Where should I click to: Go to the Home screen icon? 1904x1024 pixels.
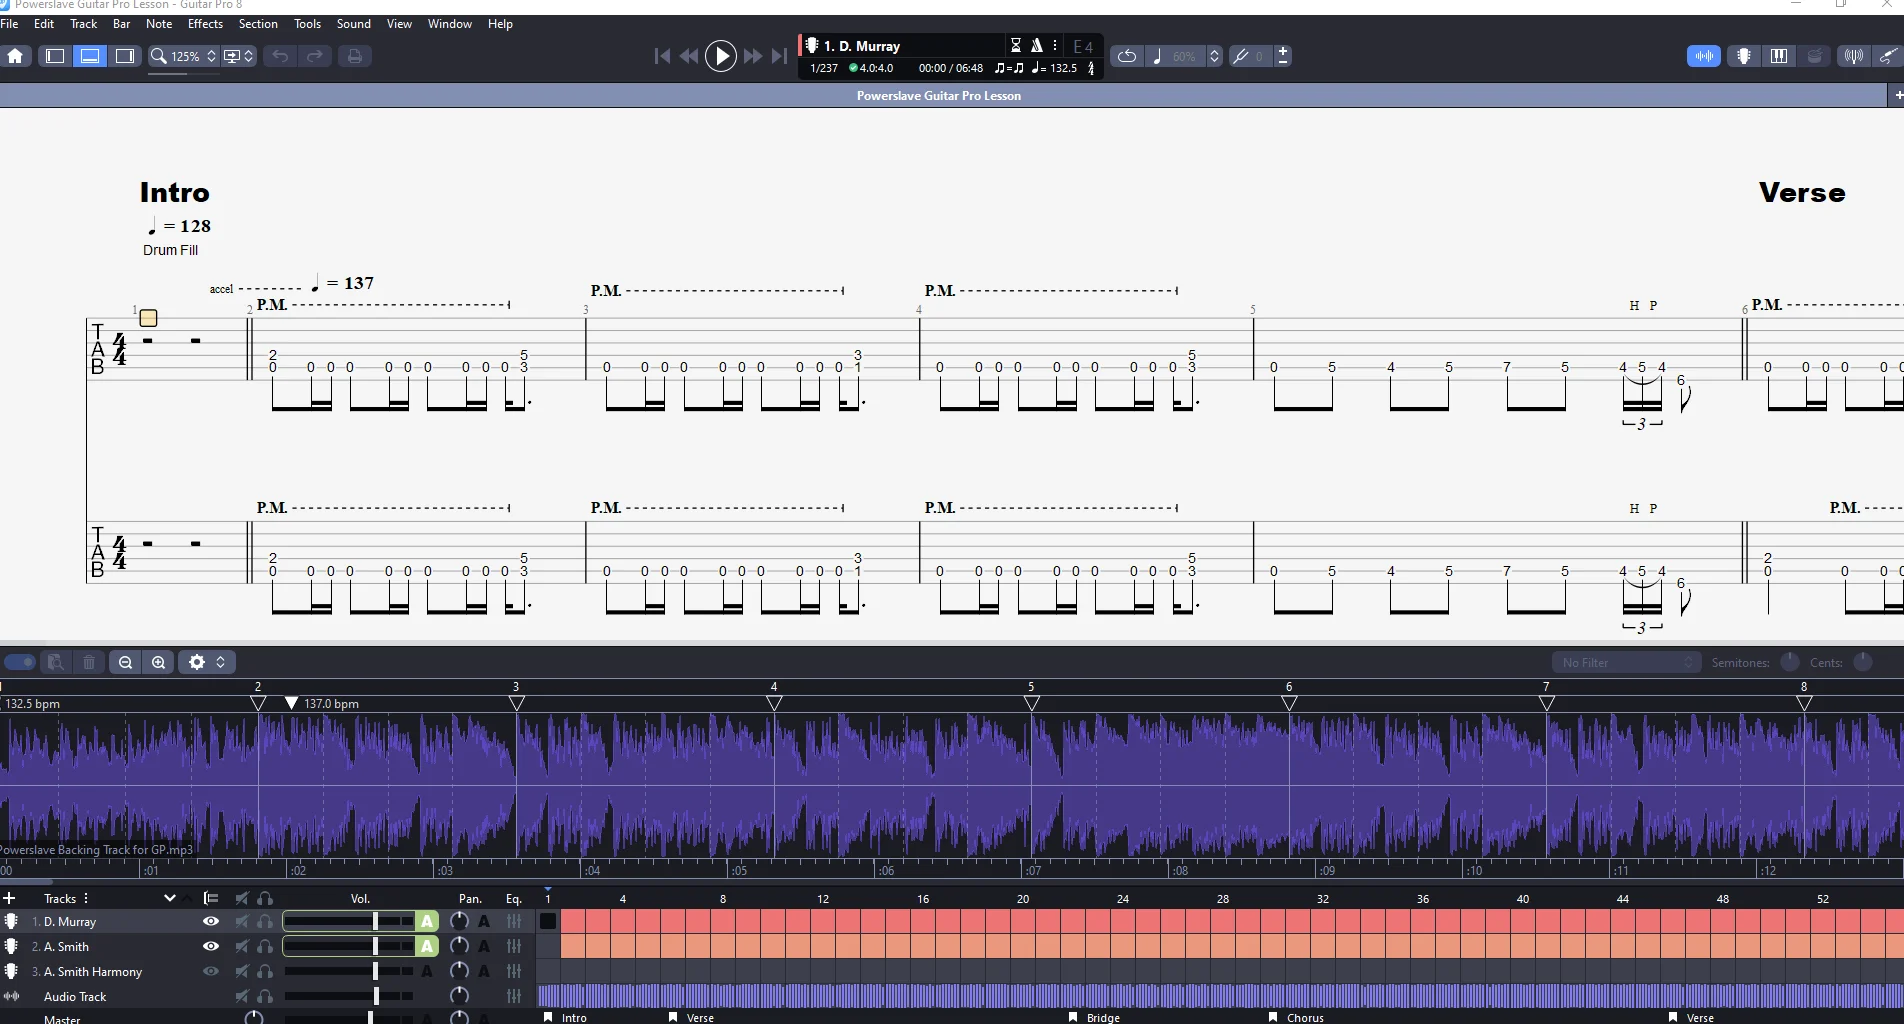(x=15, y=56)
